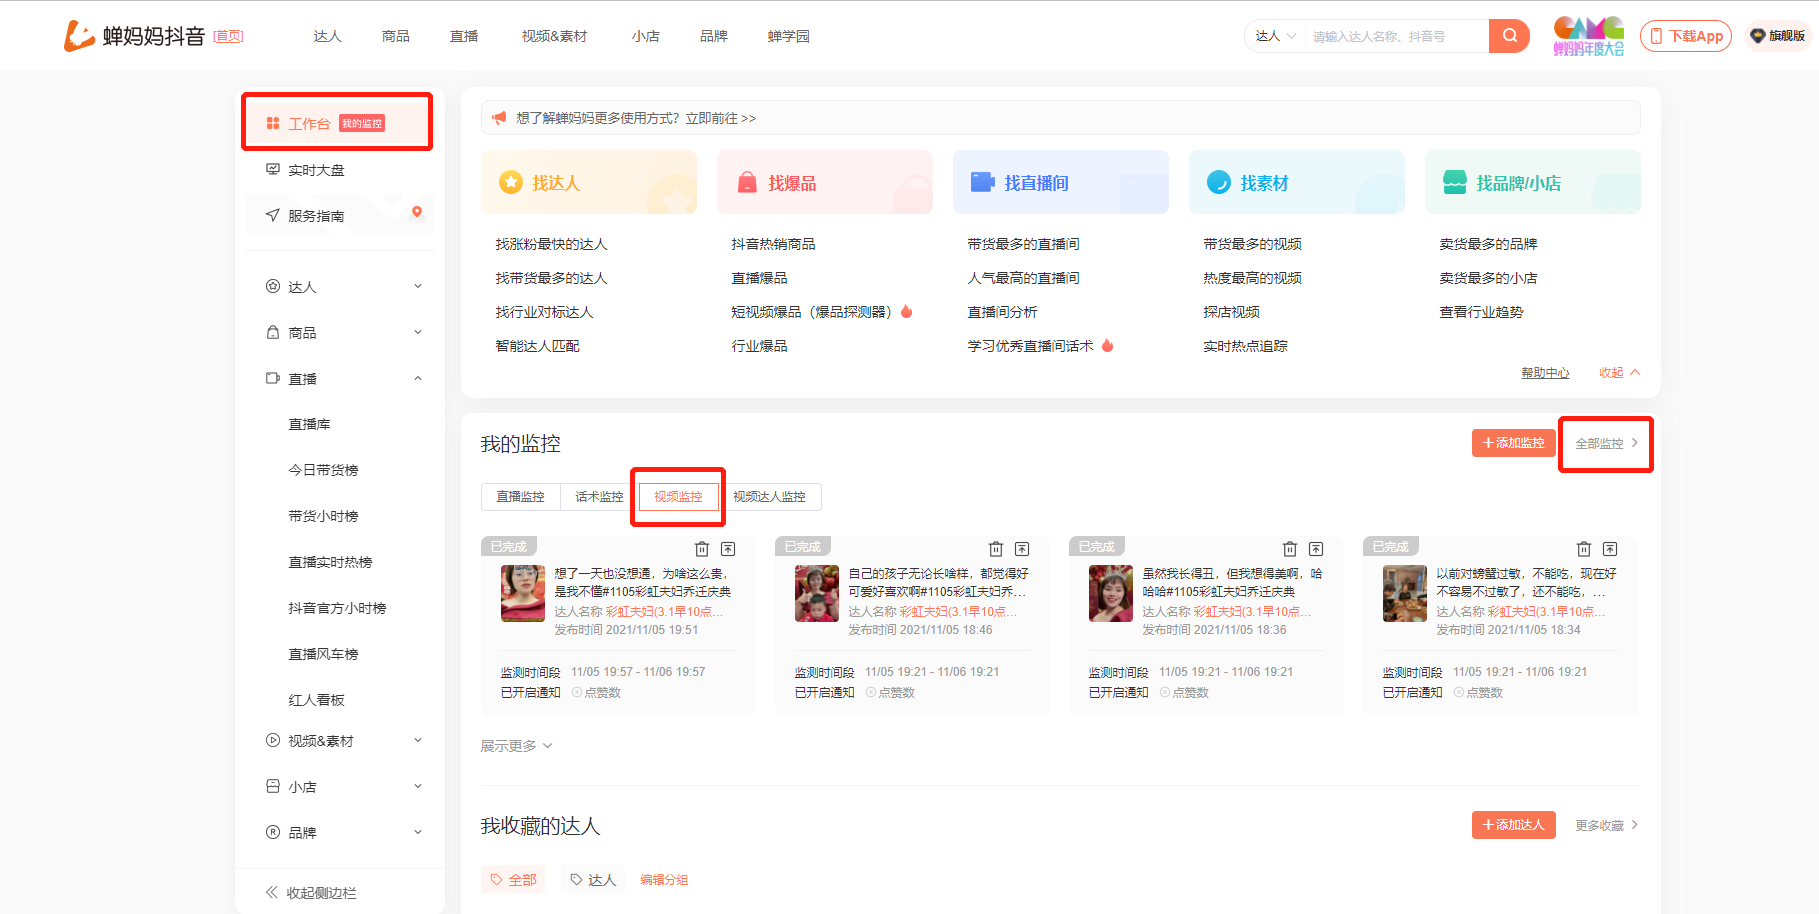
Task: Pin the 想了一天也没想通 card to top
Action: pos(728,549)
